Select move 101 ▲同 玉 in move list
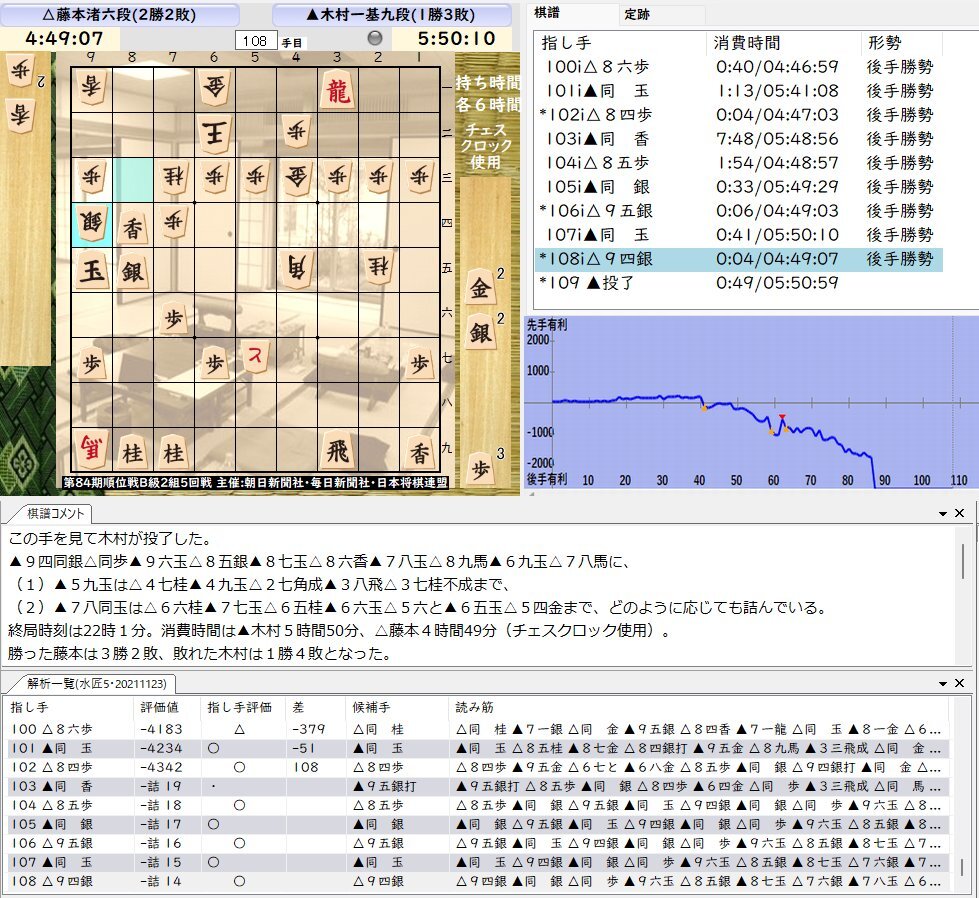 click(x=739, y=91)
